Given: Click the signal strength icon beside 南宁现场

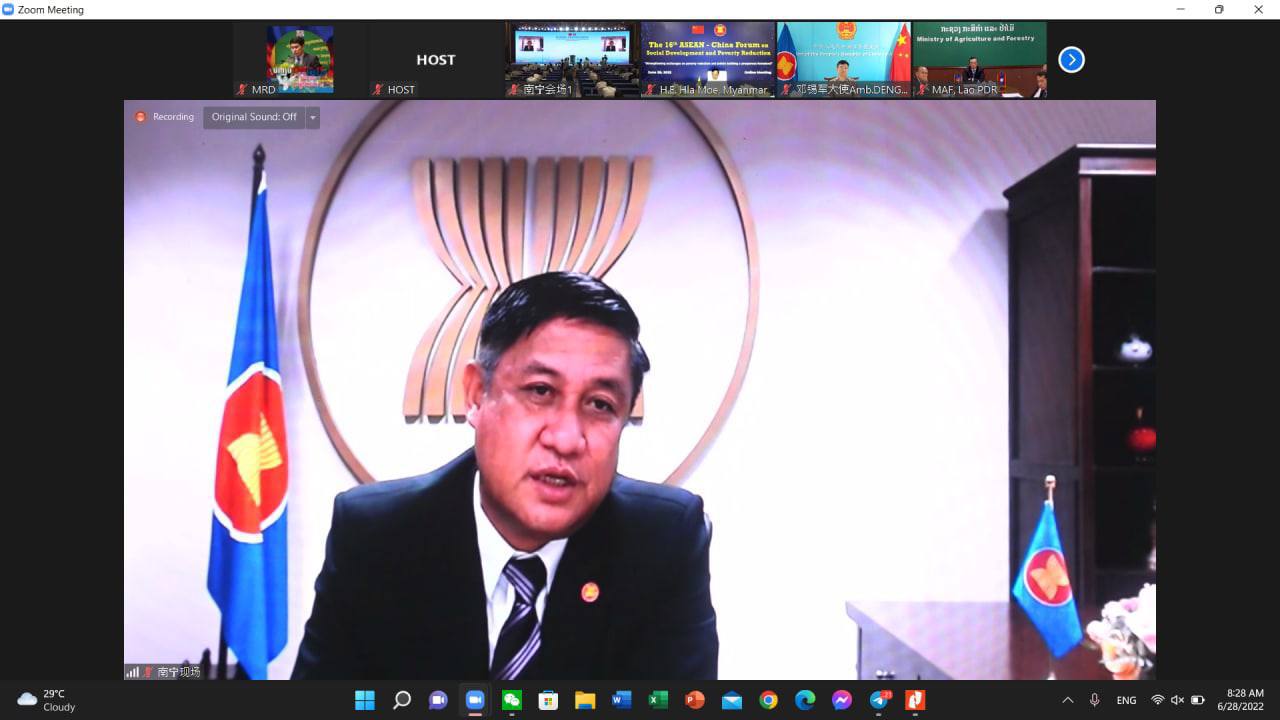Looking at the screenshot, I should point(132,672).
